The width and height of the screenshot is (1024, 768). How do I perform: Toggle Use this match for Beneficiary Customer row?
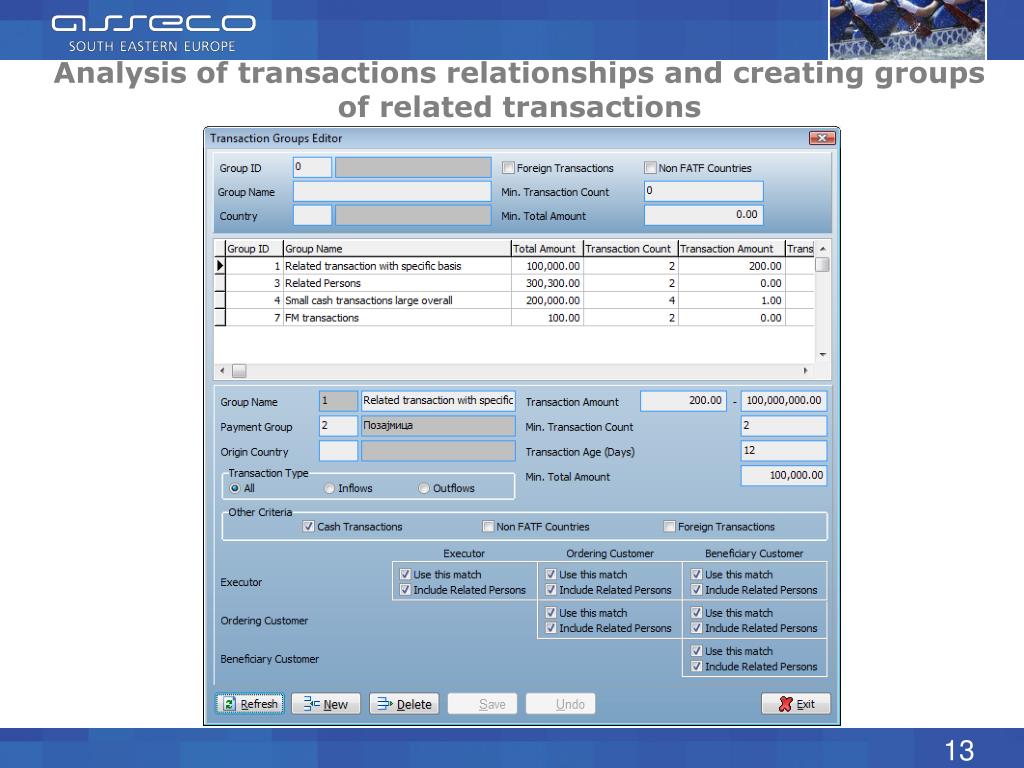(697, 651)
